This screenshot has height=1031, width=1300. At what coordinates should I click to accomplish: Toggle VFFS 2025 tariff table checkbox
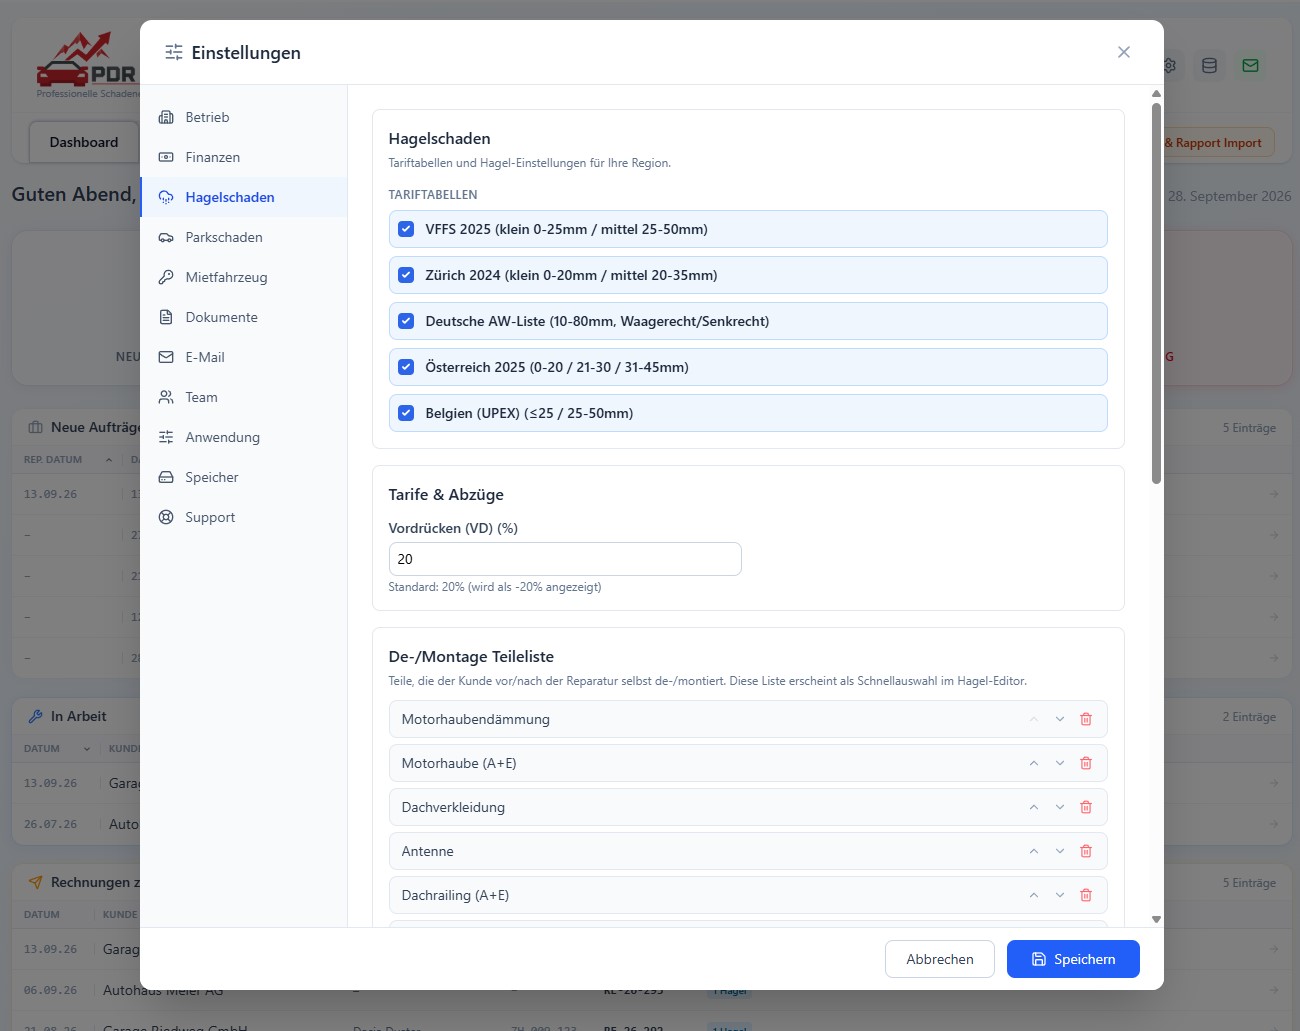tap(406, 229)
